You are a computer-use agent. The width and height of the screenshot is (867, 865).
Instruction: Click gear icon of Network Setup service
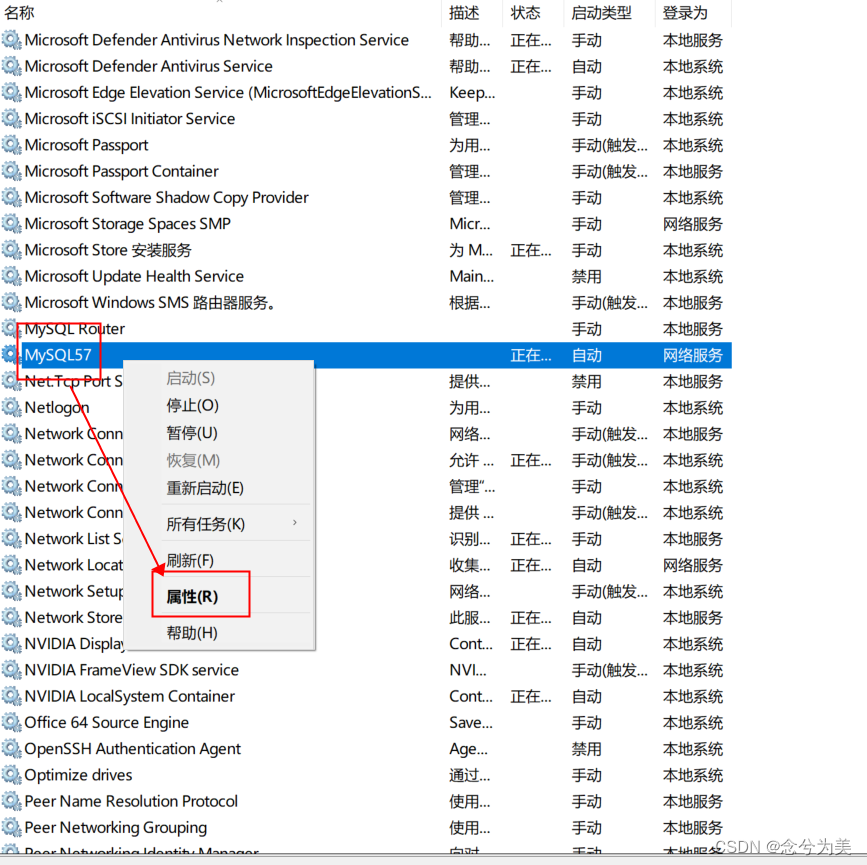[x=11, y=591]
